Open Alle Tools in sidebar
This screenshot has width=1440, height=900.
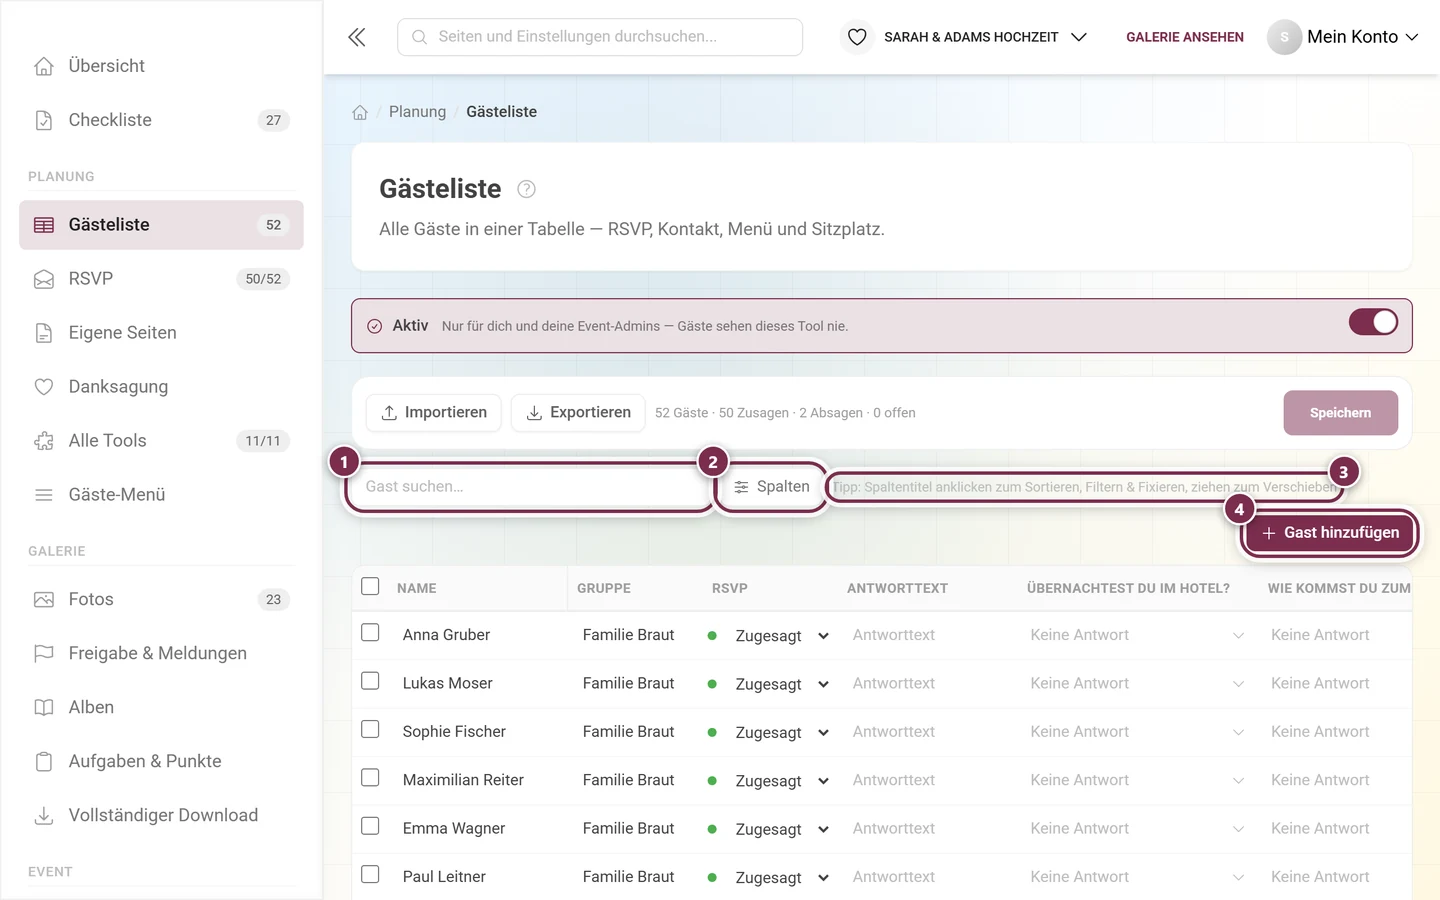coord(161,440)
